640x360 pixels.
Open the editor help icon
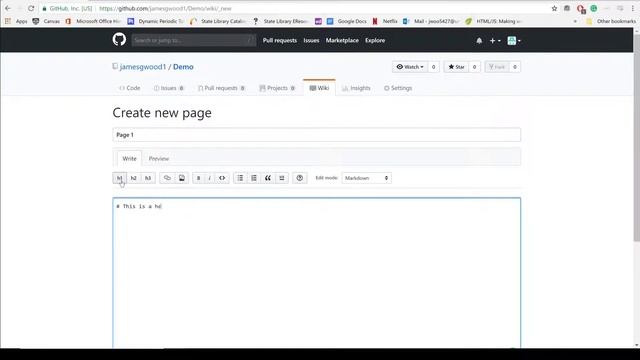300,178
